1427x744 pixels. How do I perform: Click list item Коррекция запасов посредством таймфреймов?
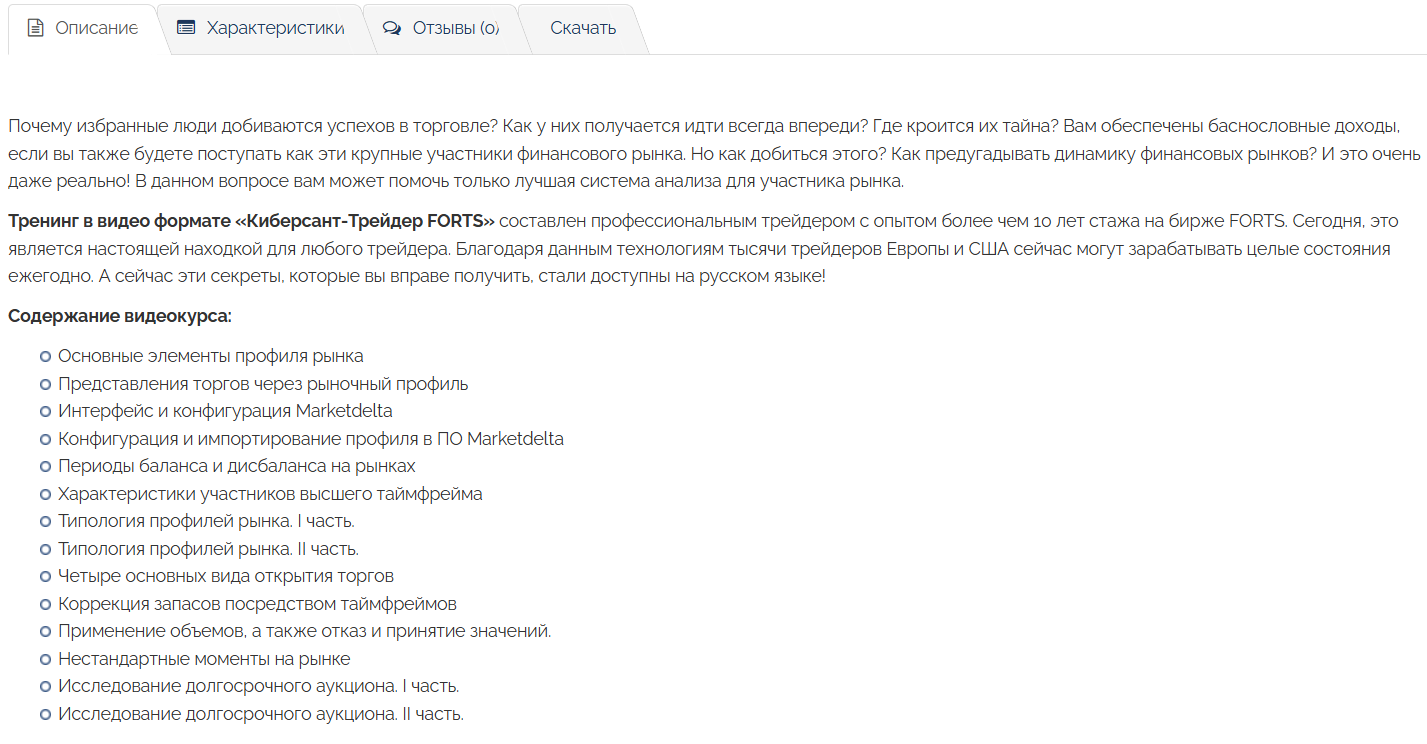[x=257, y=604]
